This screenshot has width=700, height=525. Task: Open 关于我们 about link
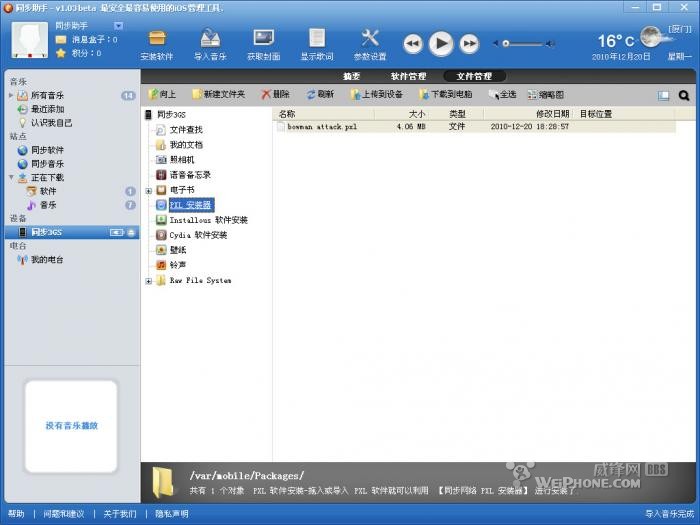pos(120,514)
